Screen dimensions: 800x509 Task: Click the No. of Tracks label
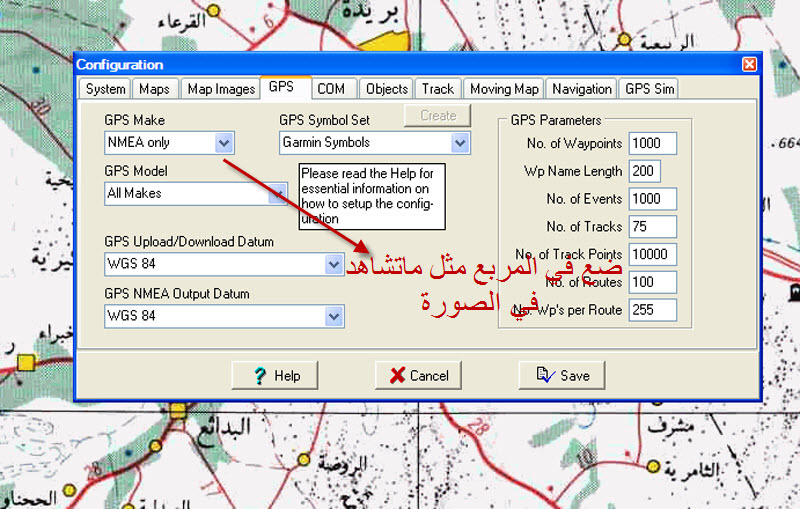coord(584,226)
